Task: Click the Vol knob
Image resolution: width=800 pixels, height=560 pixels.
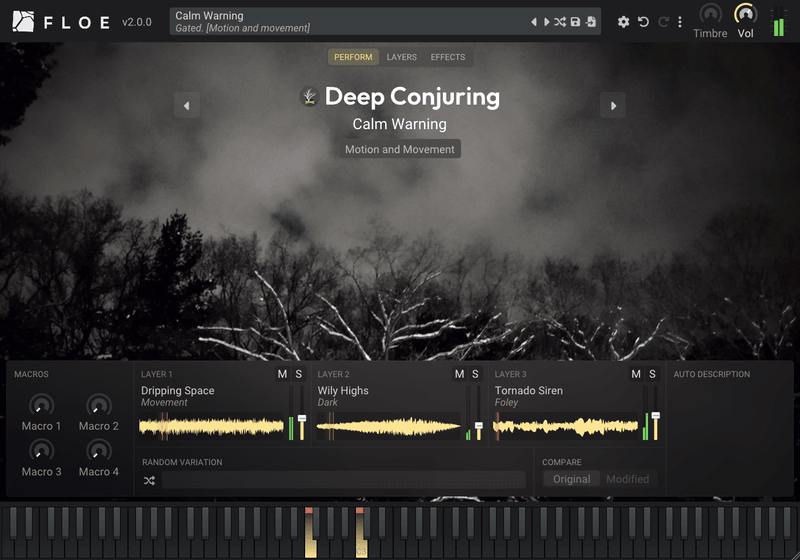Action: [x=745, y=14]
